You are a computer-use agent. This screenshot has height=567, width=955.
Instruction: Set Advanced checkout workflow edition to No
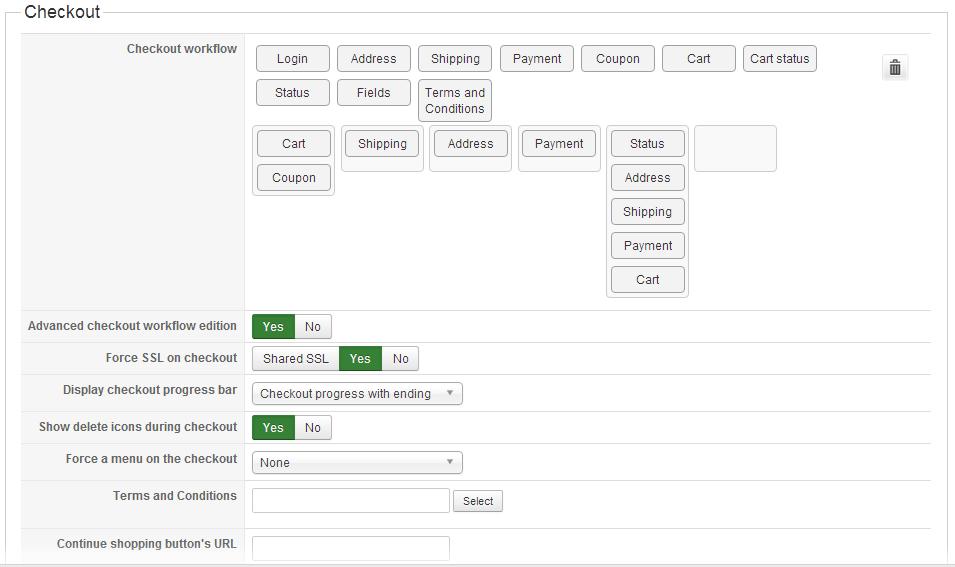(x=313, y=327)
